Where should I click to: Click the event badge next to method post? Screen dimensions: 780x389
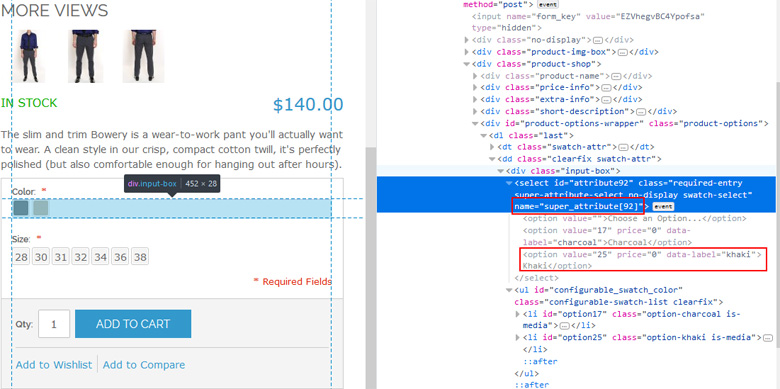[x=548, y=4]
